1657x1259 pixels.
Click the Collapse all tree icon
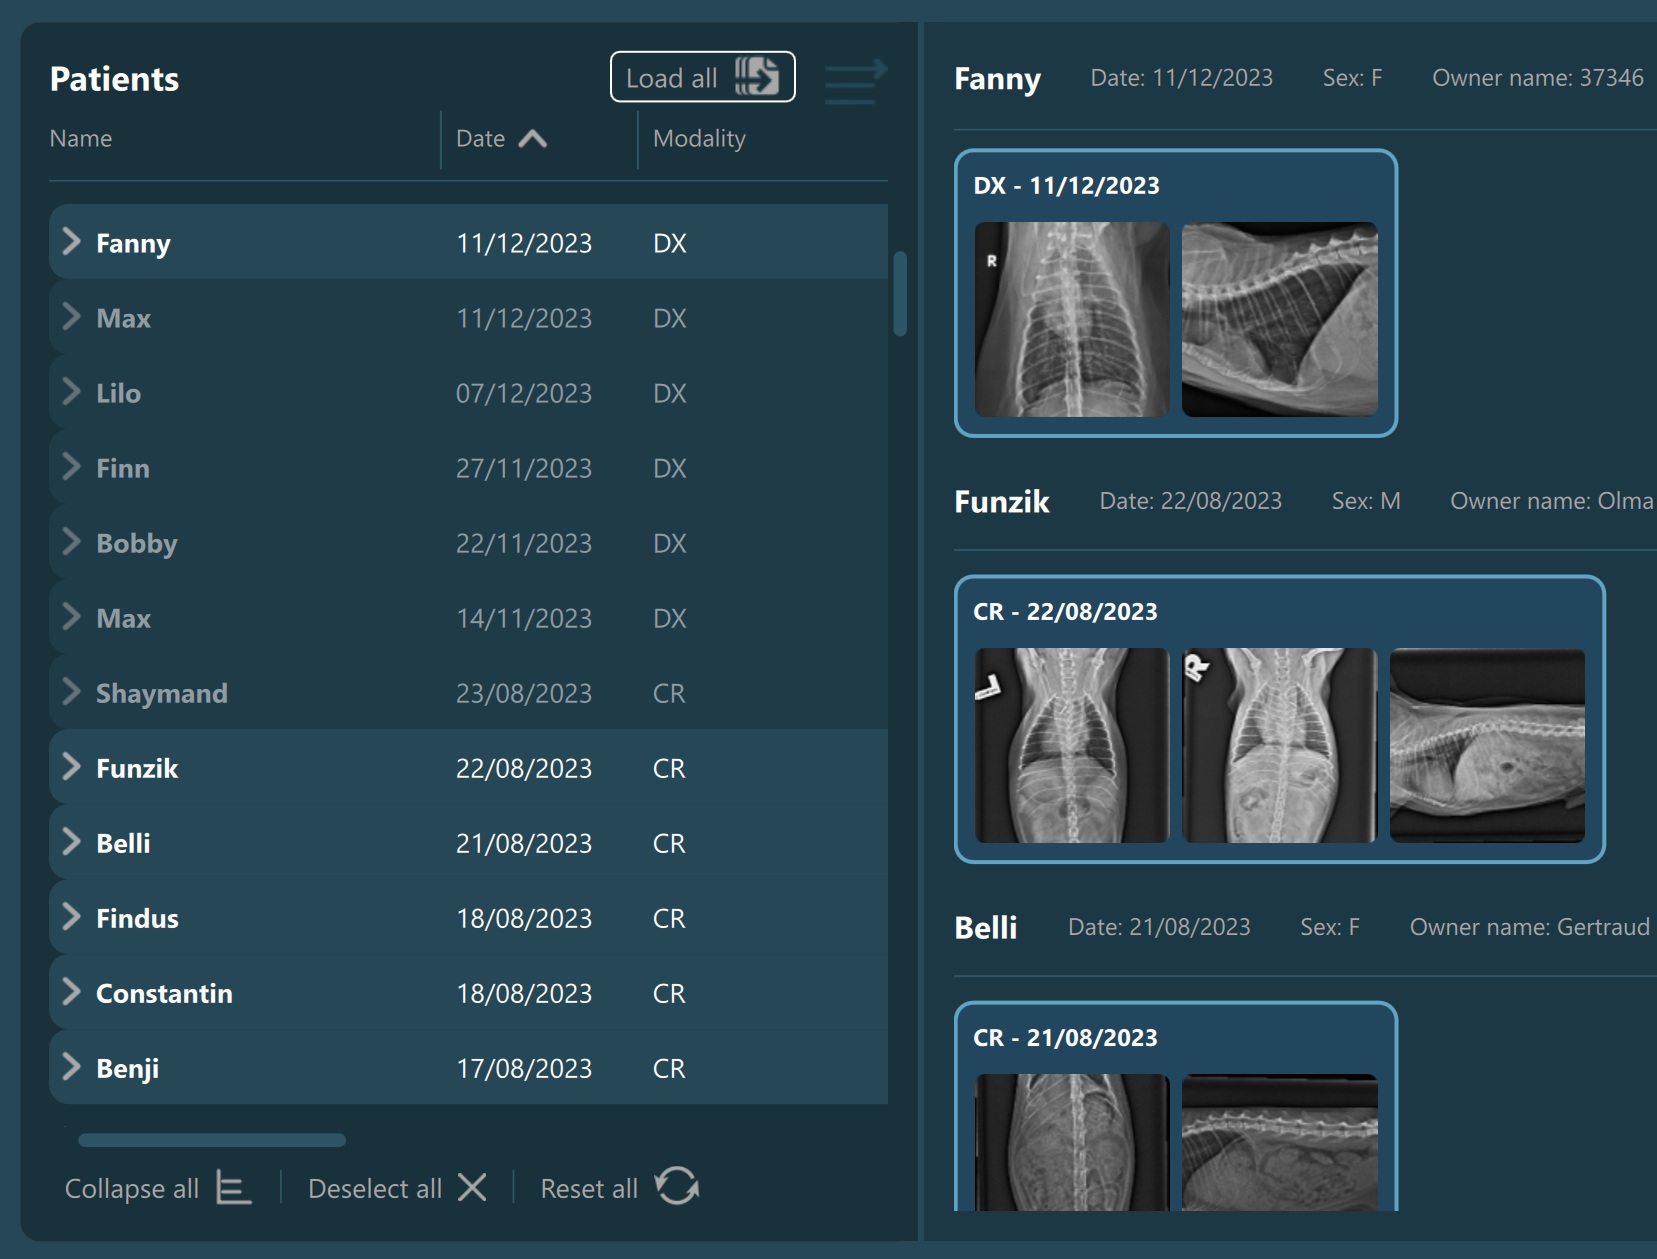pos(233,1188)
